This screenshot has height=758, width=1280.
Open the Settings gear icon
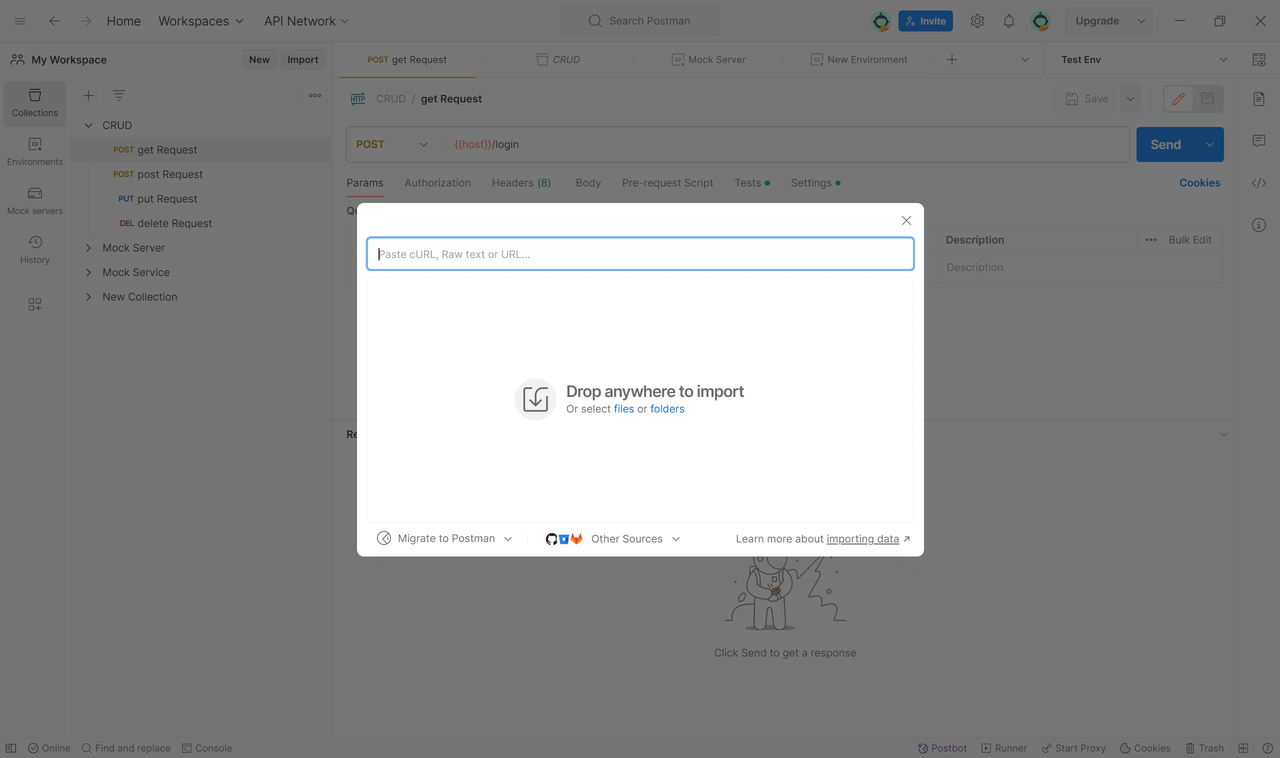[x=977, y=21]
